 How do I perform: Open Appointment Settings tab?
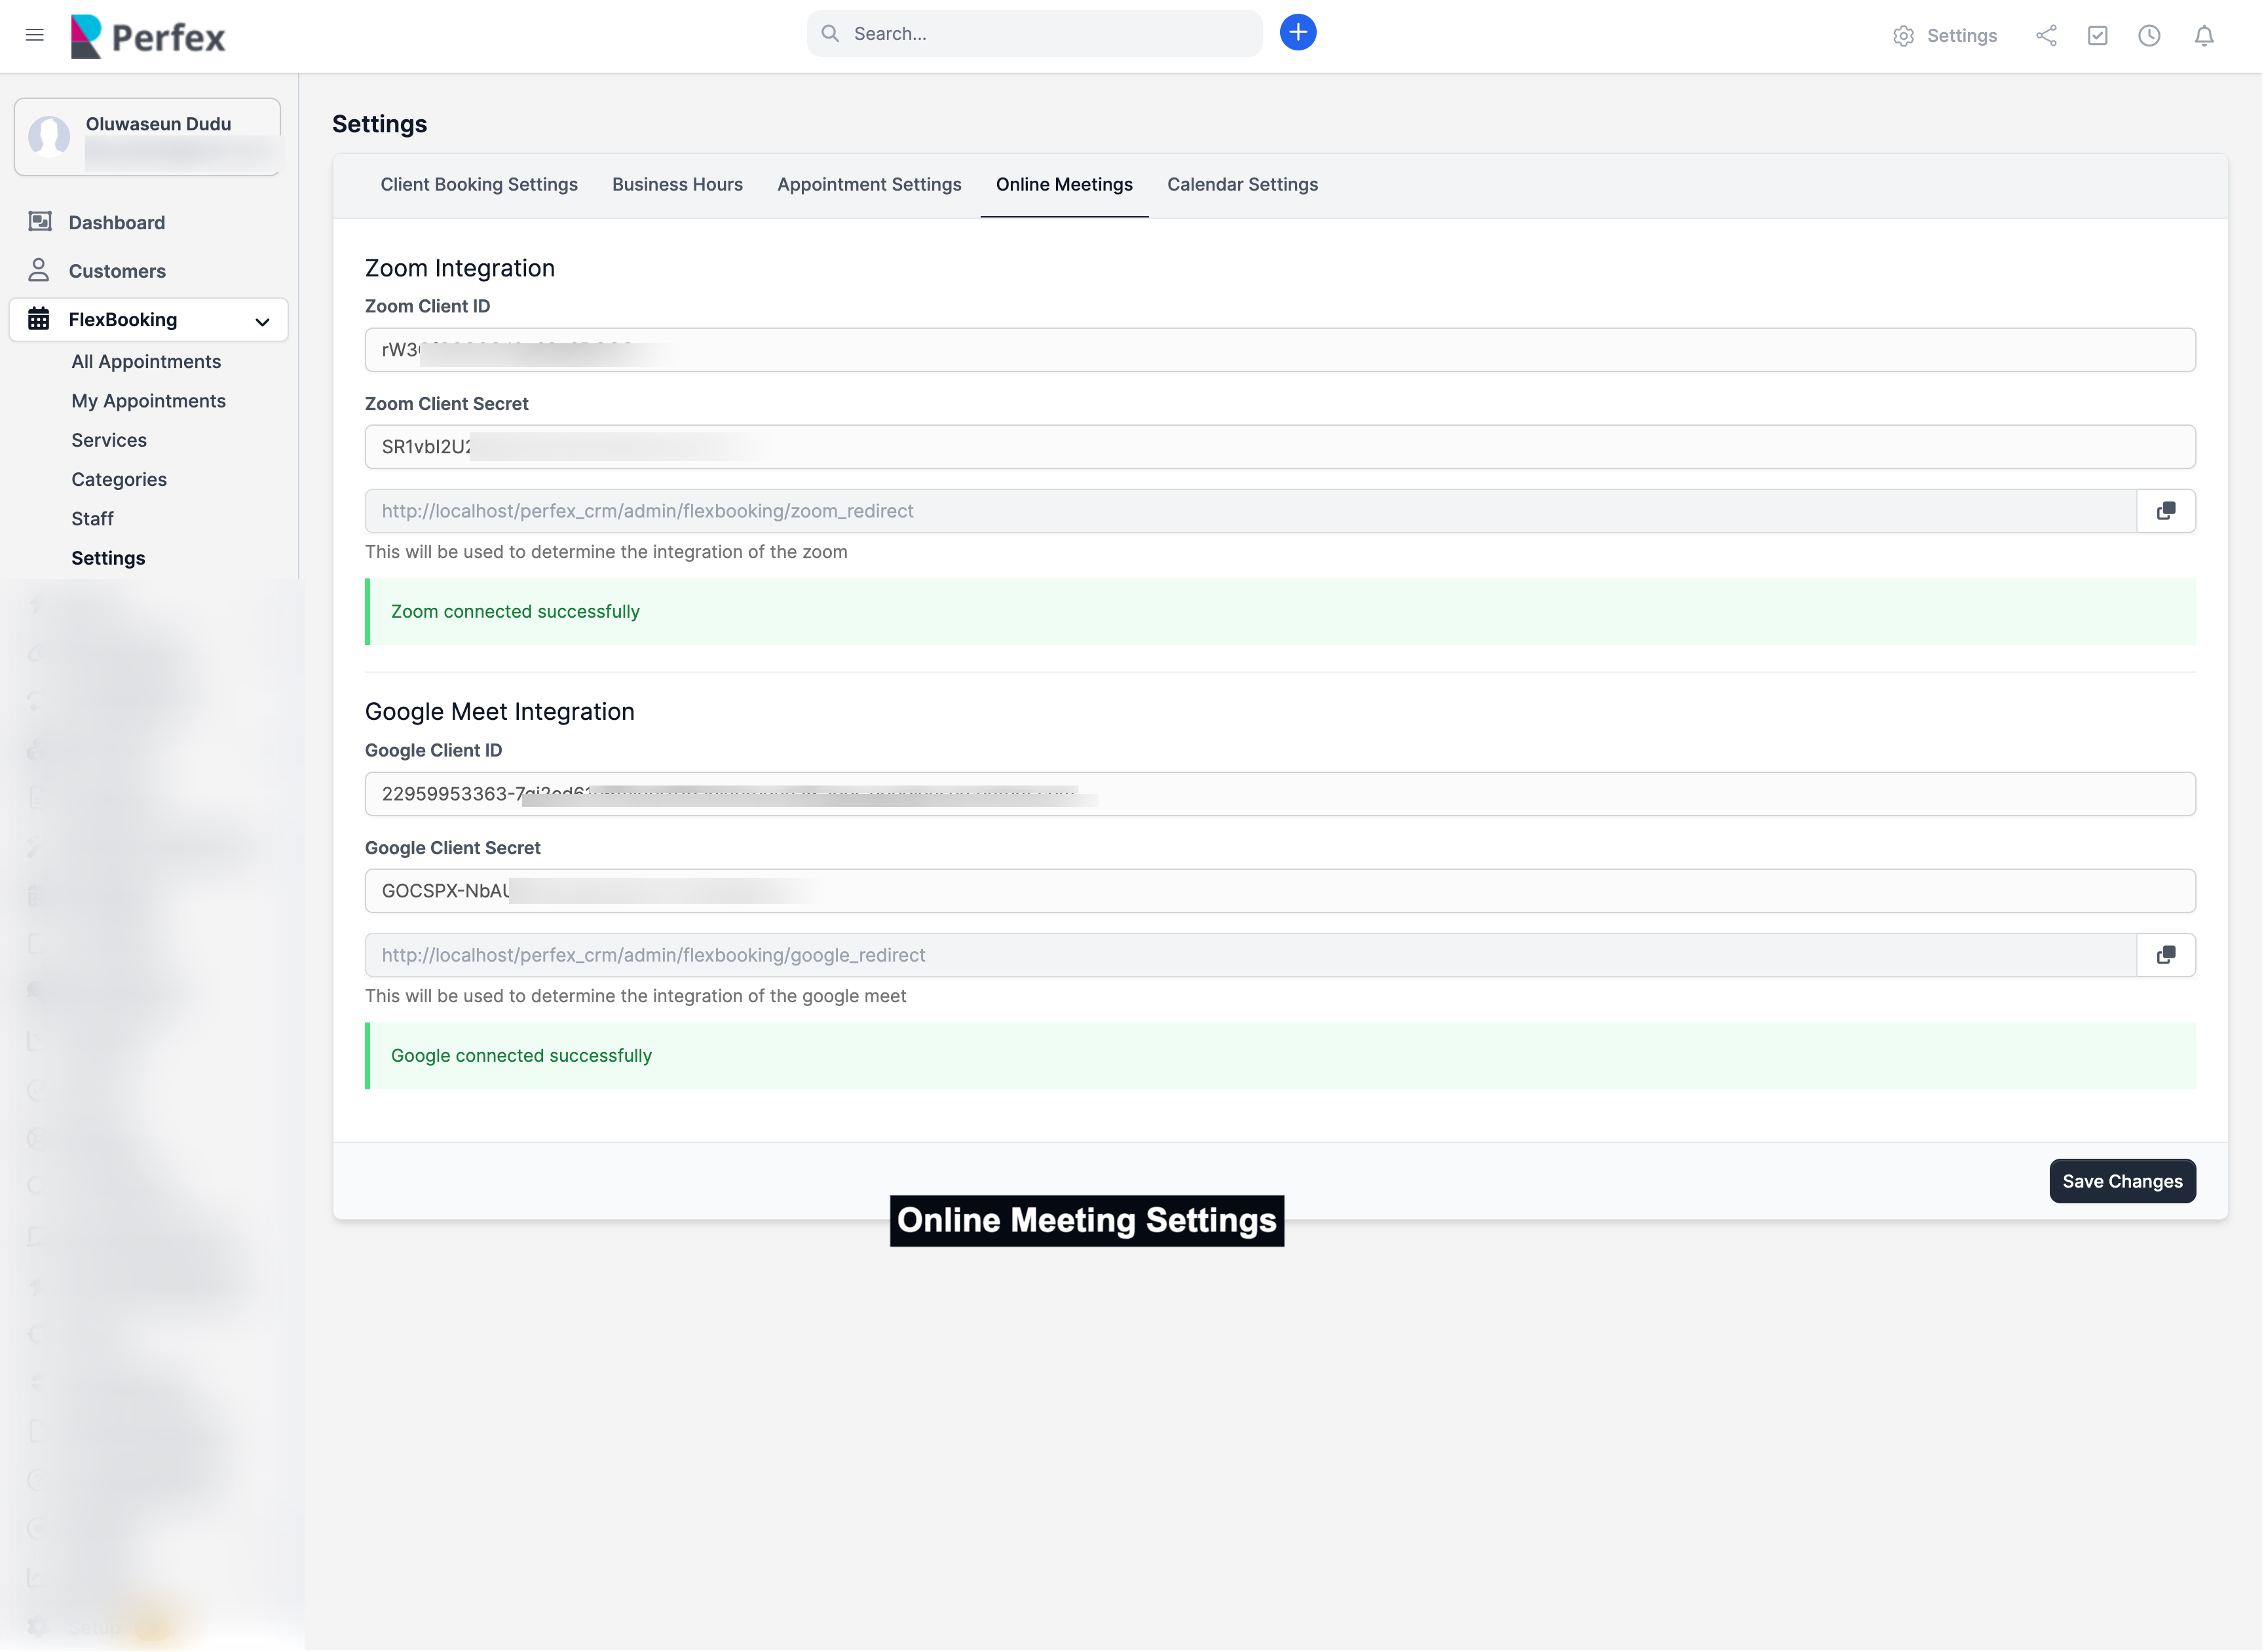(x=868, y=184)
